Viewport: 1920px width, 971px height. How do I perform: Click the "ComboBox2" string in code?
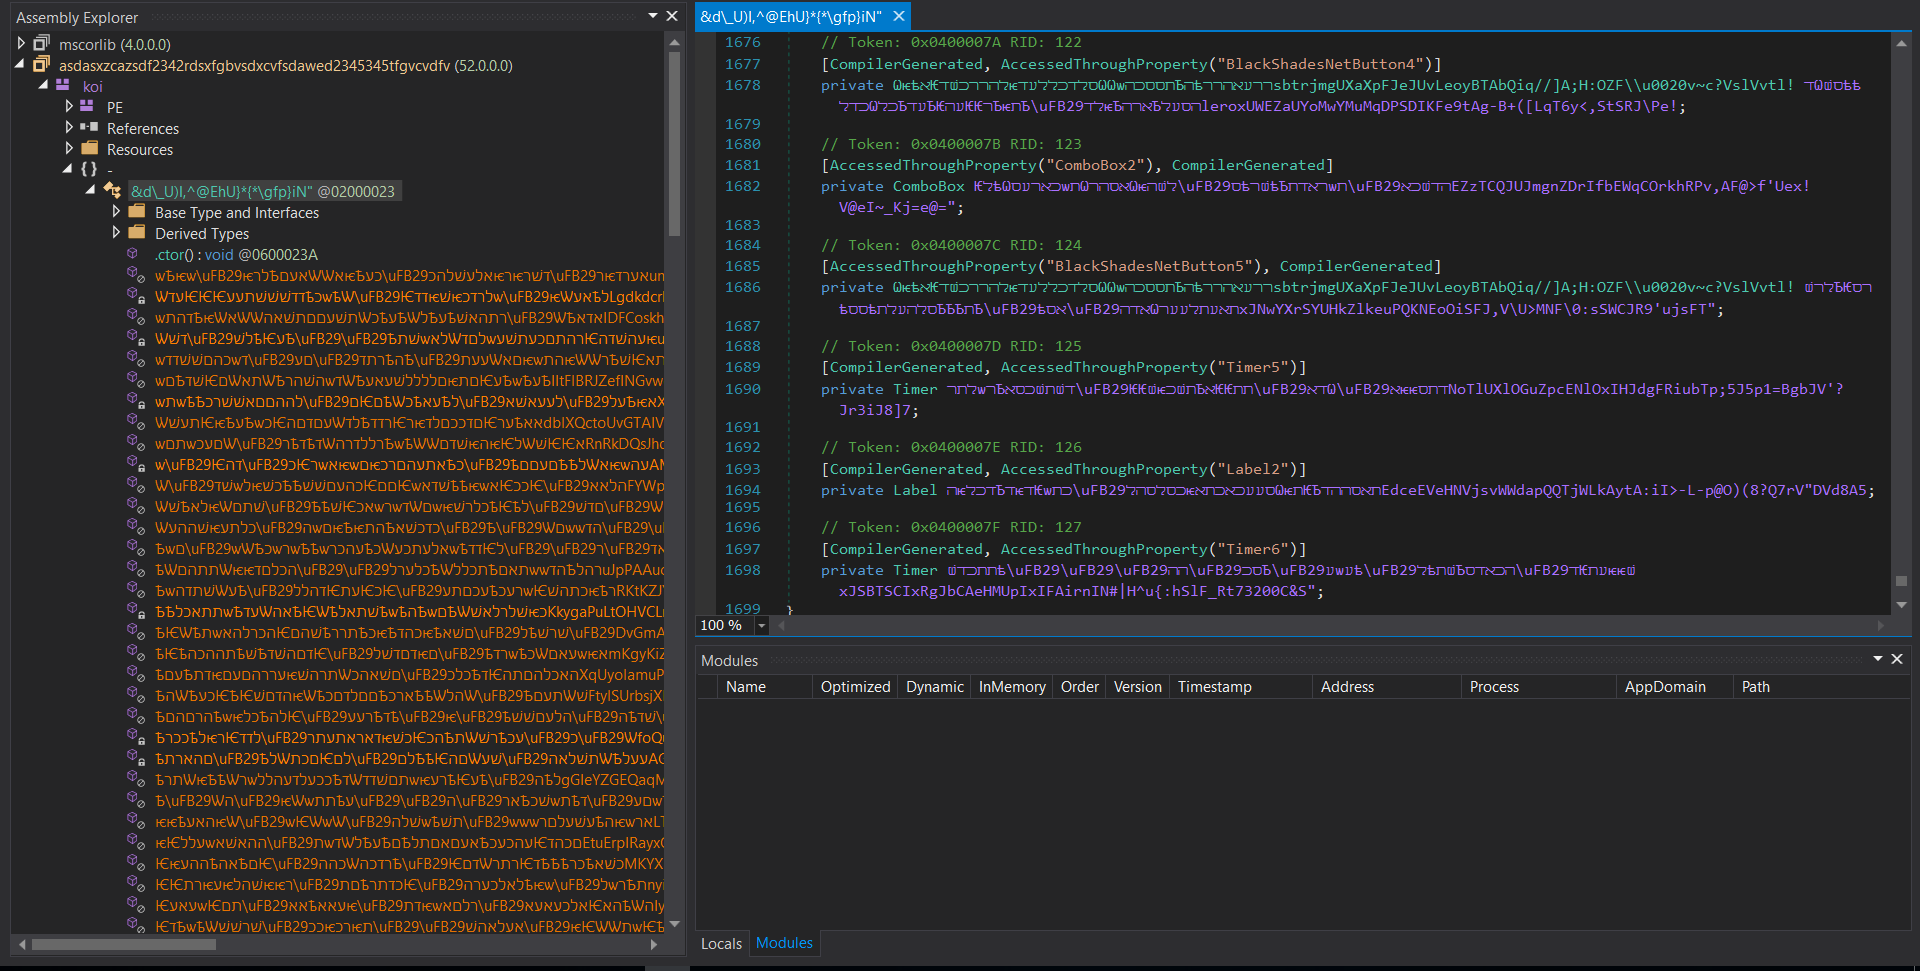point(1097,165)
